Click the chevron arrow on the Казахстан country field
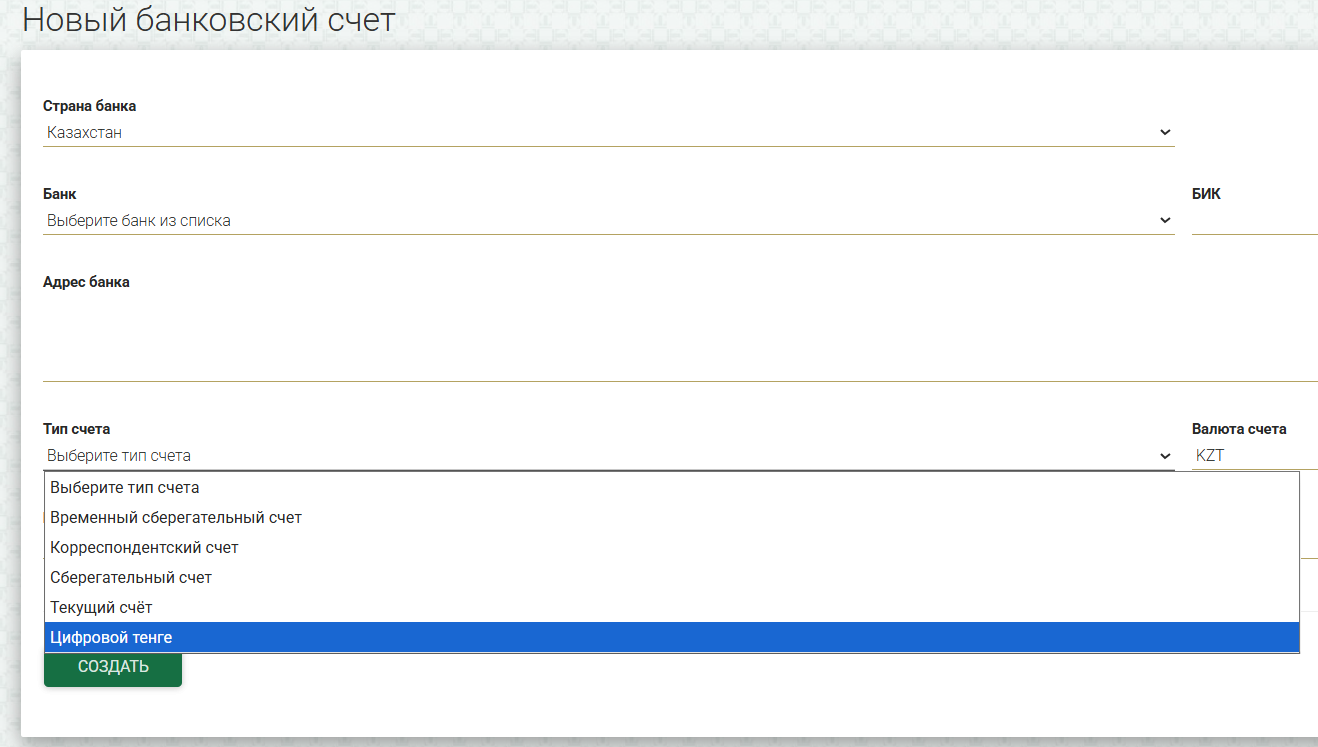Viewport: 1318px width, 747px height. tap(1165, 132)
